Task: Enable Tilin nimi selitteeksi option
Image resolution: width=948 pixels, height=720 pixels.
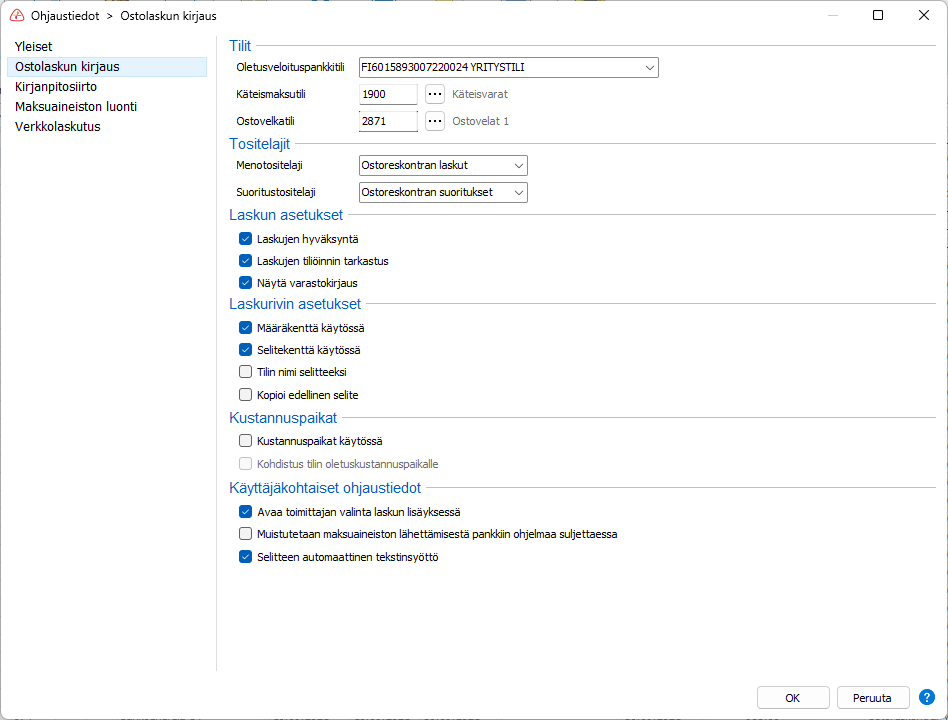Action: coord(245,371)
